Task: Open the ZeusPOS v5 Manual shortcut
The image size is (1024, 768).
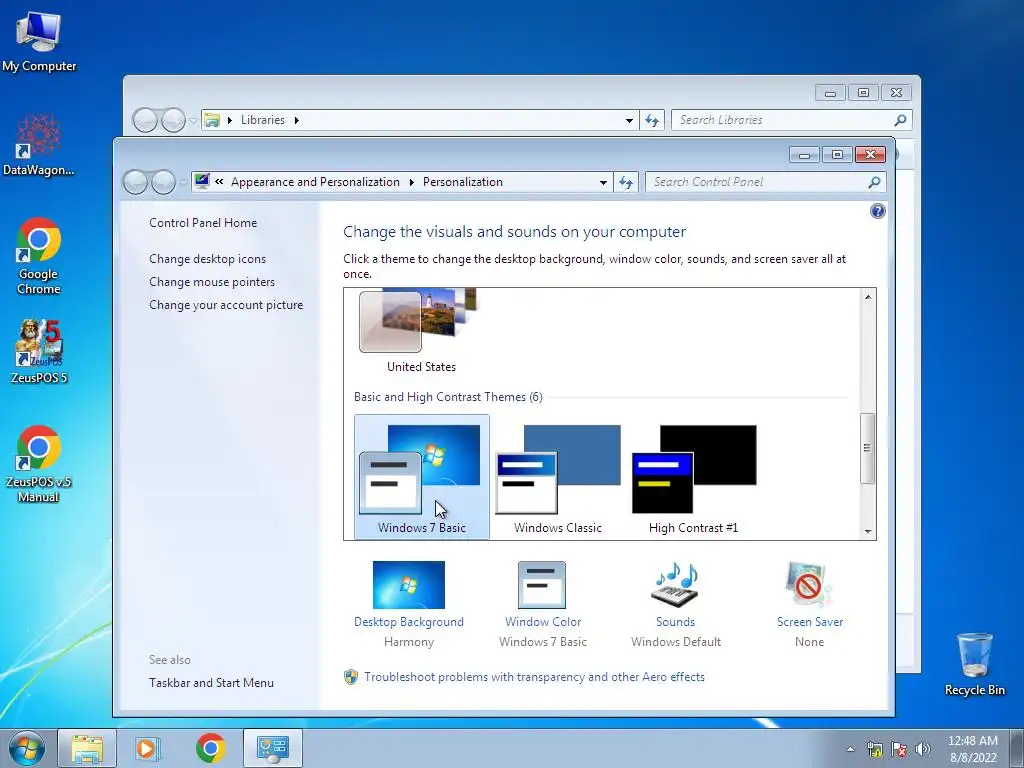Action: [39, 464]
